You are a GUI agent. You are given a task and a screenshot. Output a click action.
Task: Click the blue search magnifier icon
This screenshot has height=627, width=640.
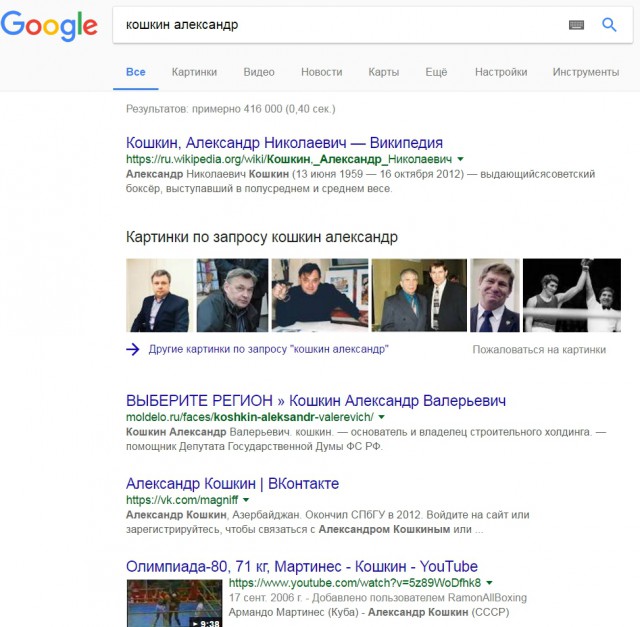coord(609,25)
